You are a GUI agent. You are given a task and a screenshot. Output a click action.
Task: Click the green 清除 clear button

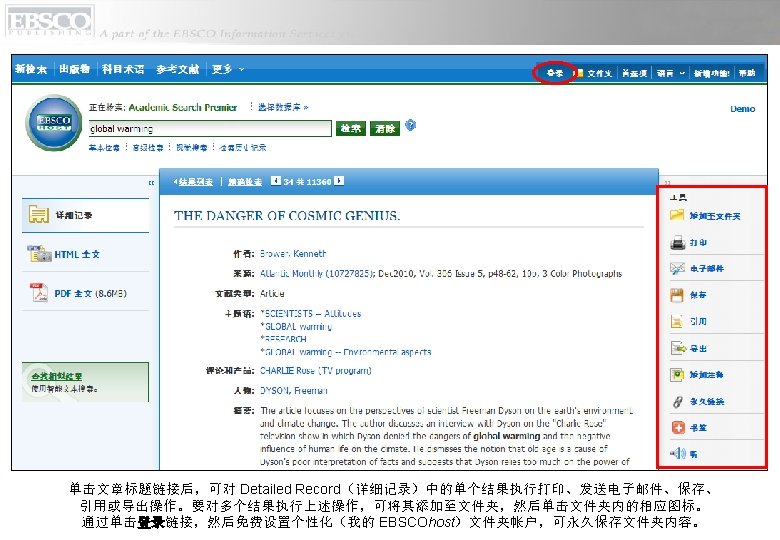pos(385,128)
